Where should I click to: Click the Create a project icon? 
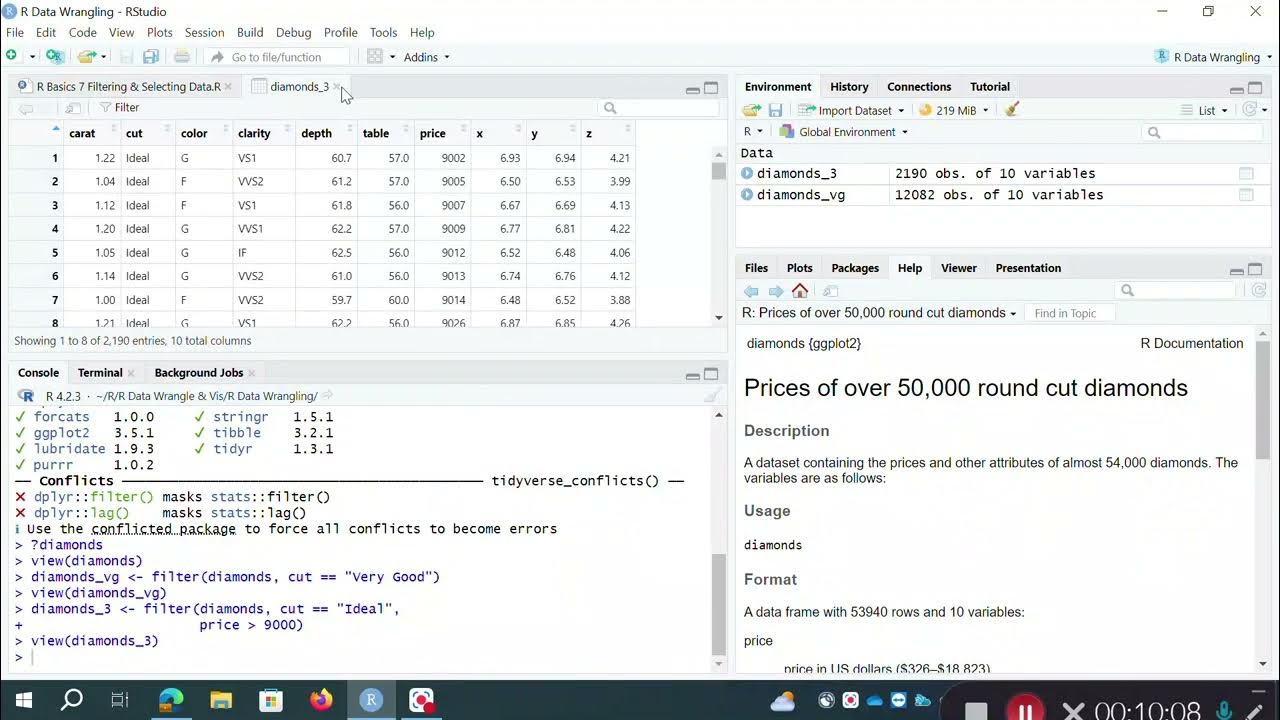point(54,56)
